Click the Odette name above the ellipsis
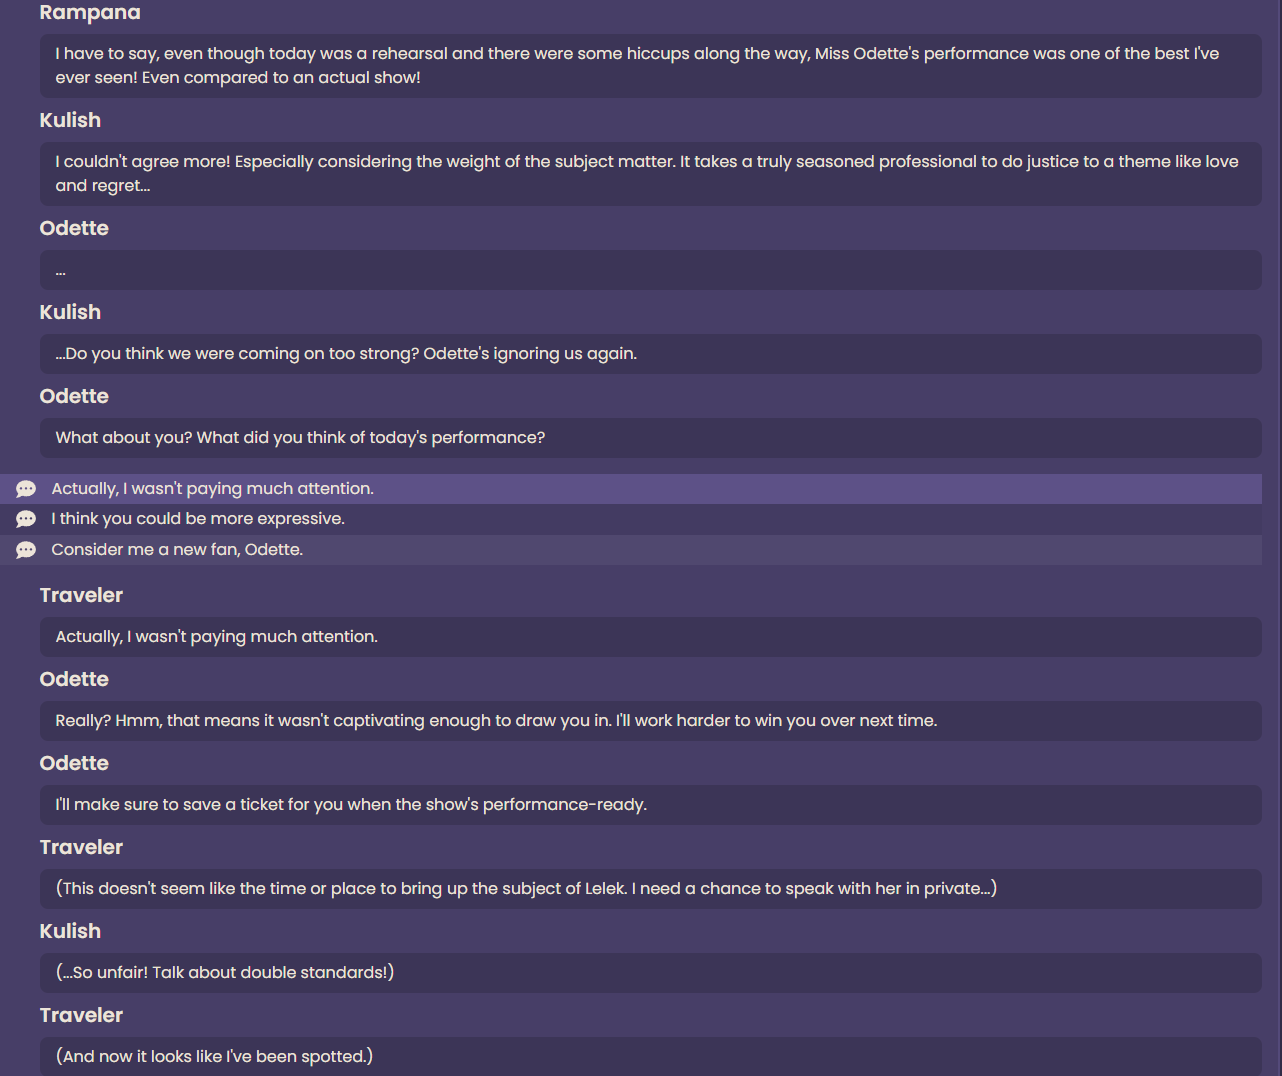 tap(74, 228)
